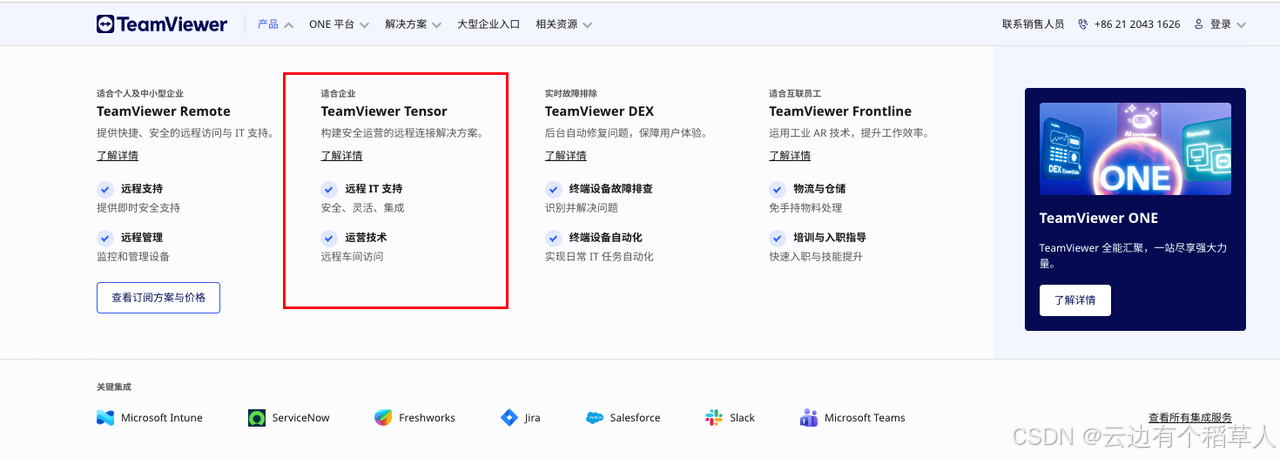
Task: Expand the ONE 平台 menu chevron
Action: point(364,25)
